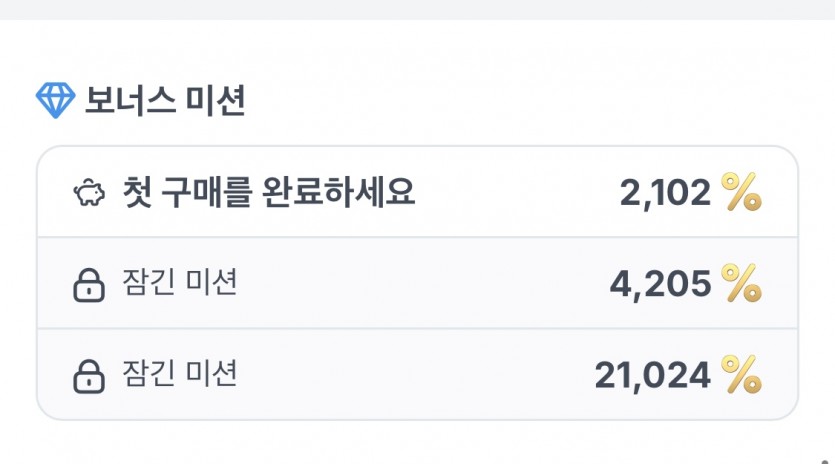The width and height of the screenshot is (835, 464).
Task: Open the 첫 구매를 완료하세요 mission
Action: pos(268,192)
